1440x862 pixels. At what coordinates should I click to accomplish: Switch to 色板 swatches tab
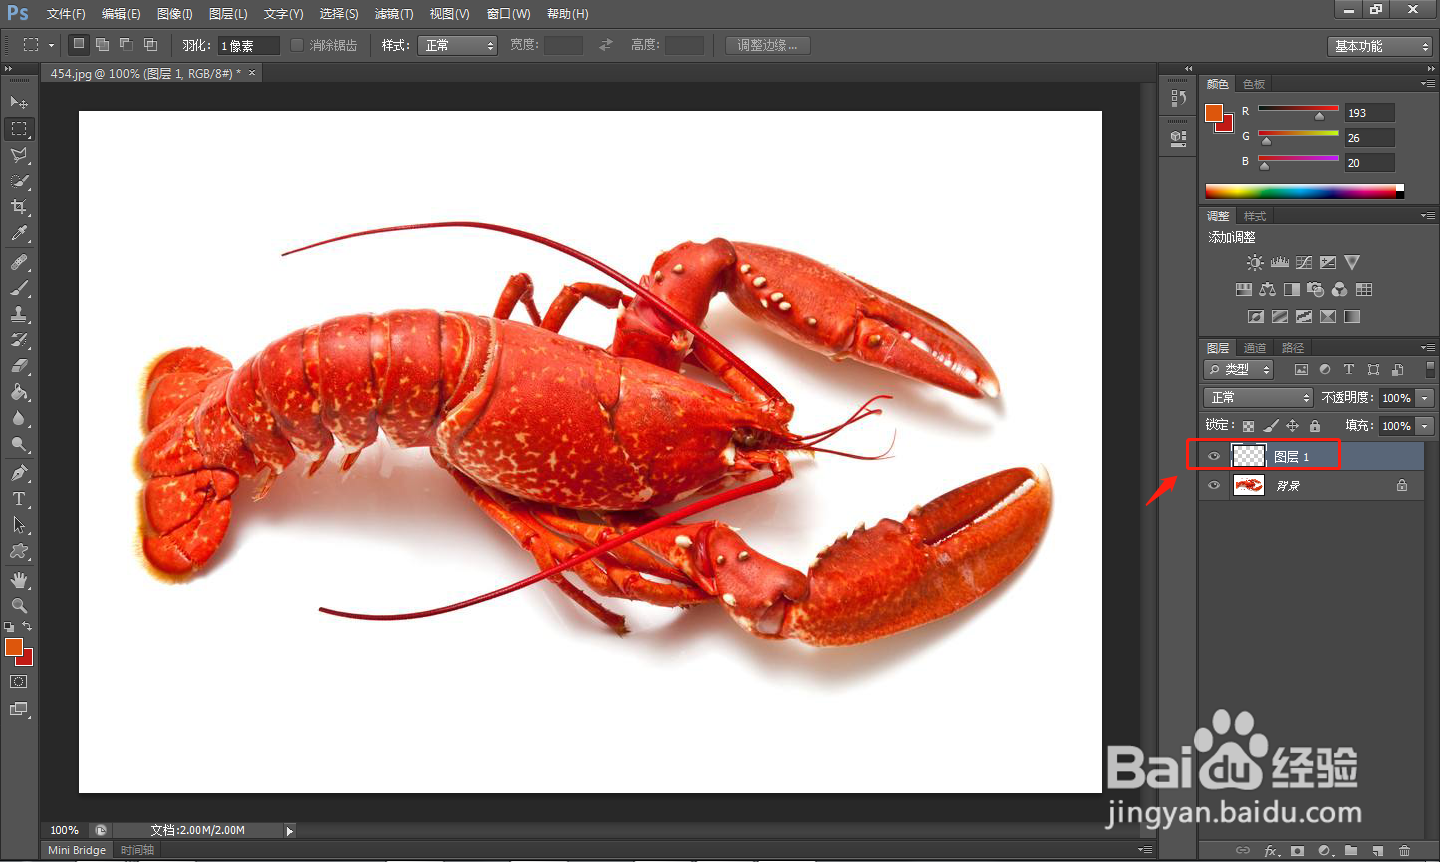1254,84
